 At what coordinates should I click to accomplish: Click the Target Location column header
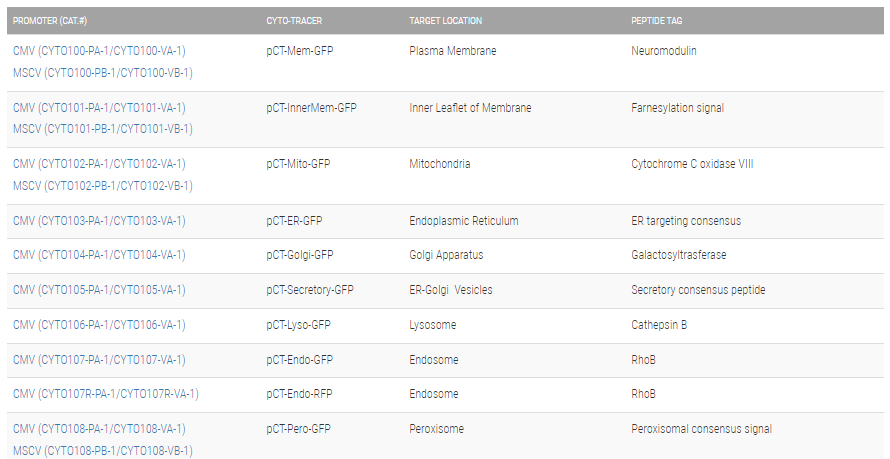[x=445, y=21]
